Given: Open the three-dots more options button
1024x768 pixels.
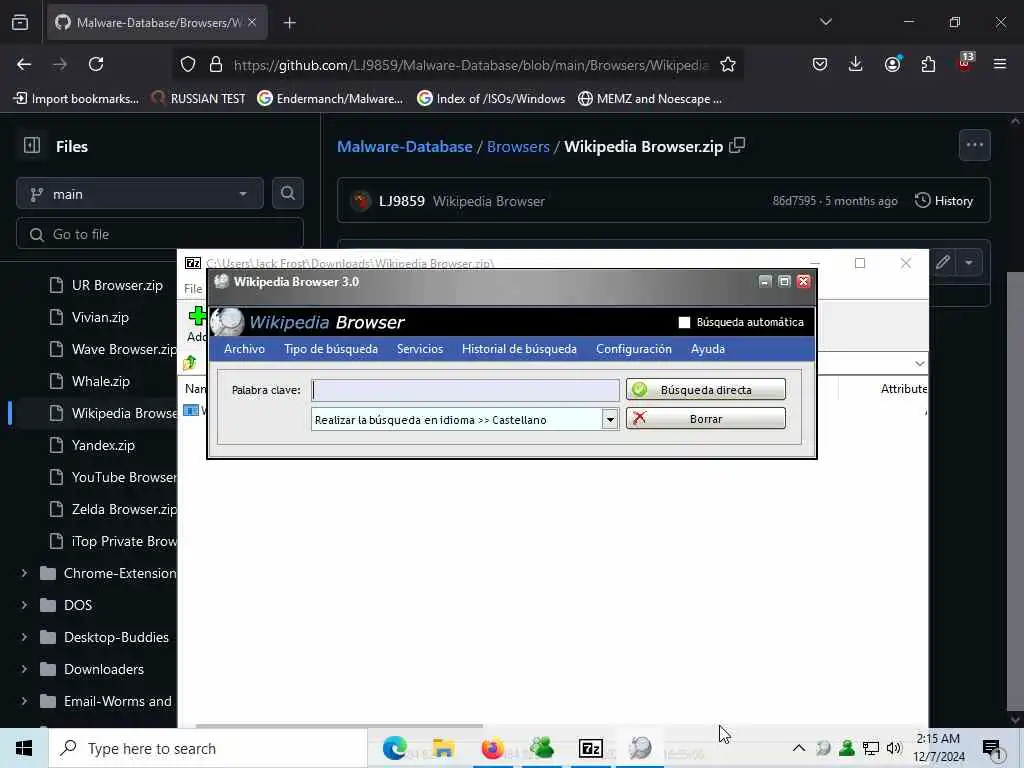Looking at the screenshot, I should (x=974, y=145).
